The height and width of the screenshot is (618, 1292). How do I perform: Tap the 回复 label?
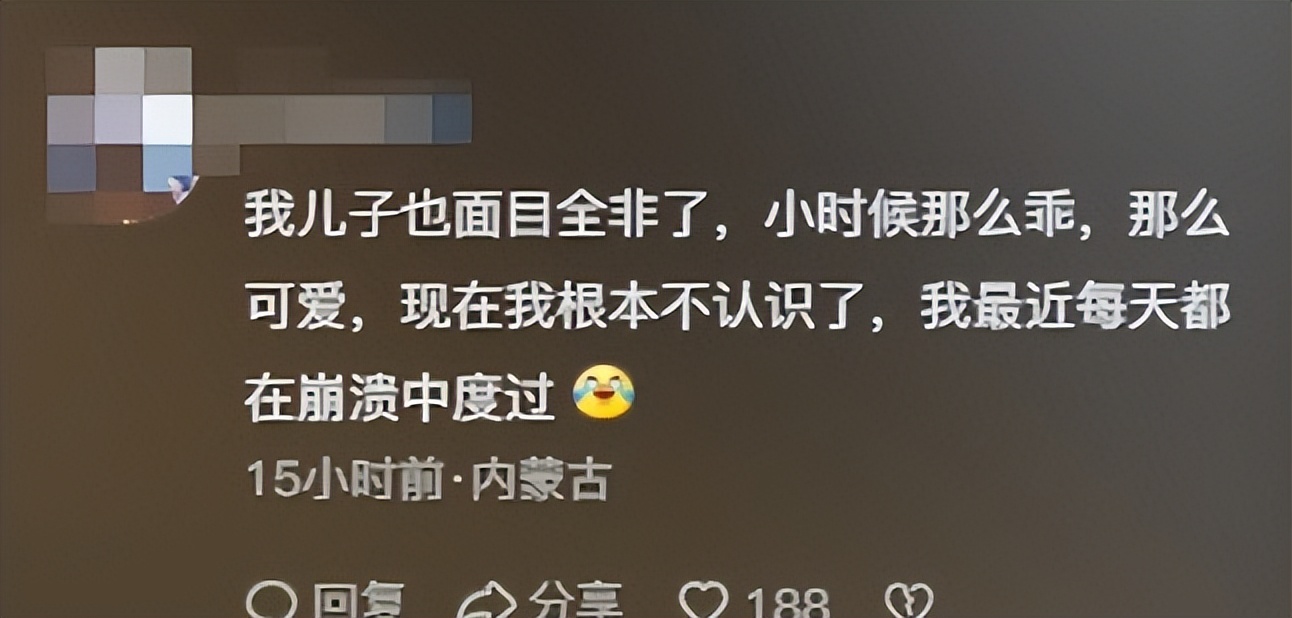(x=358, y=603)
